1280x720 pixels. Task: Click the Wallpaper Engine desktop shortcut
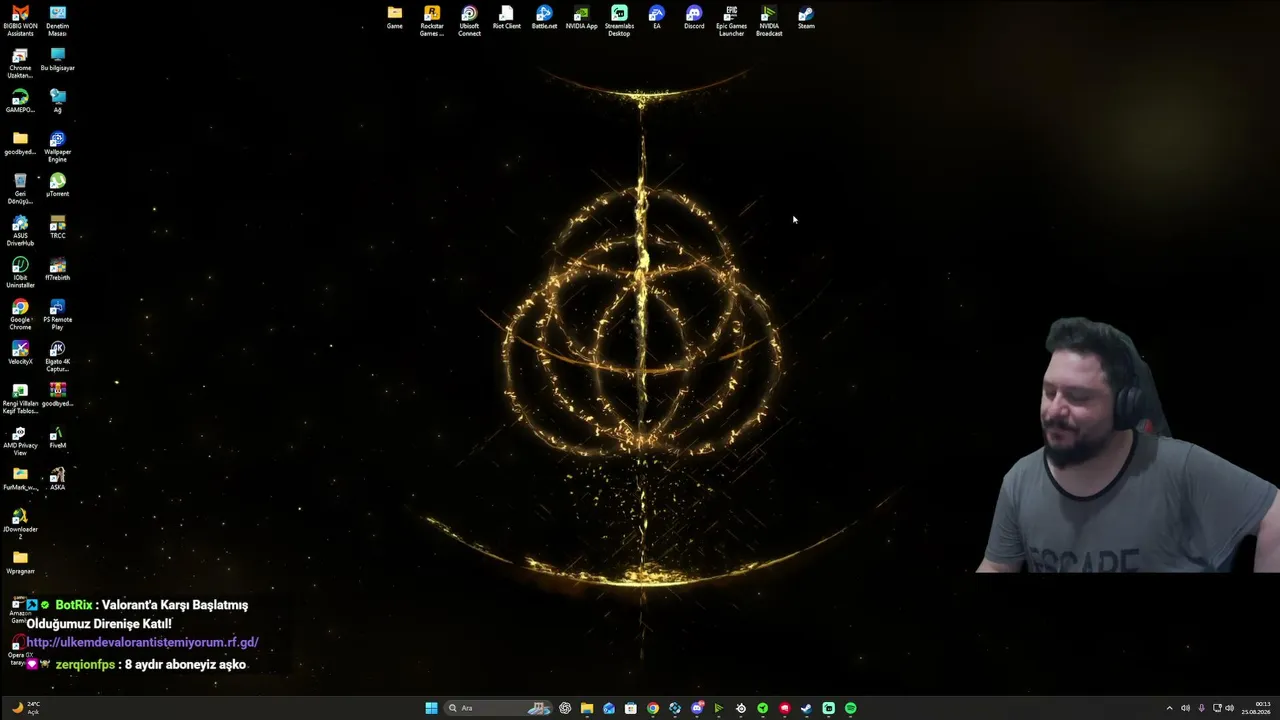(58, 147)
